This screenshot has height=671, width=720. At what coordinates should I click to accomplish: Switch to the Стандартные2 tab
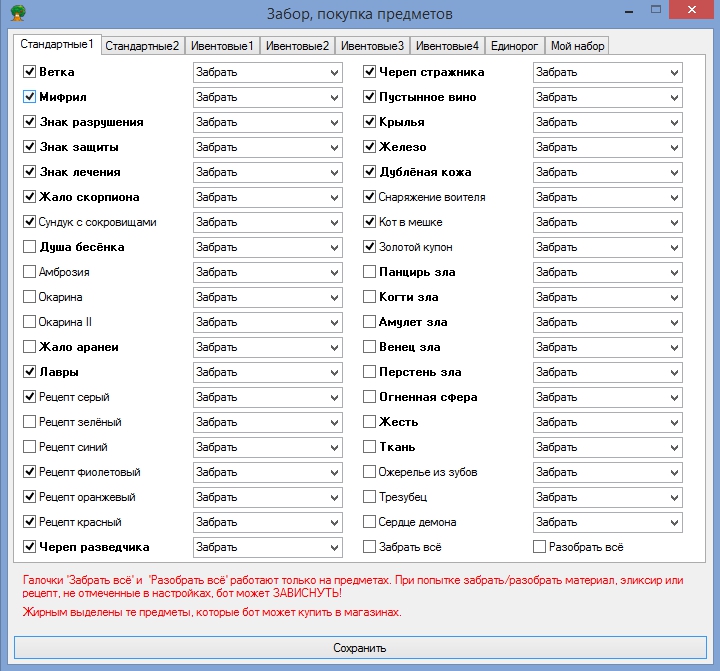point(142,46)
